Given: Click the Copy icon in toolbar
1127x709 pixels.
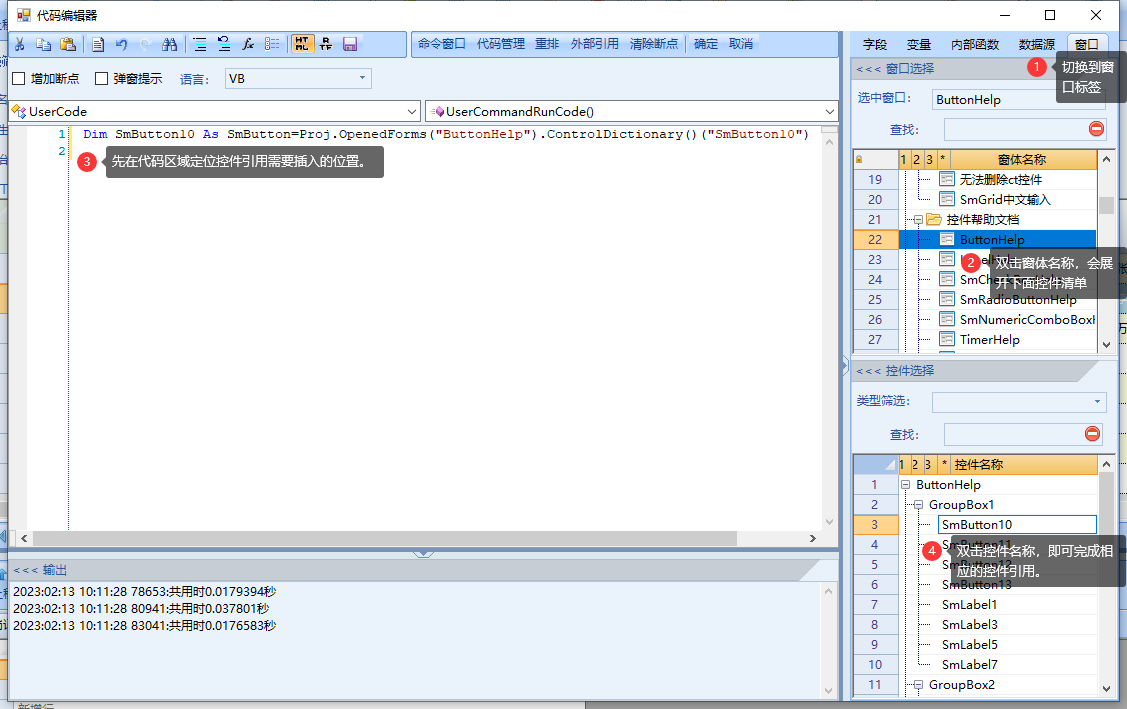Looking at the screenshot, I should coord(44,45).
